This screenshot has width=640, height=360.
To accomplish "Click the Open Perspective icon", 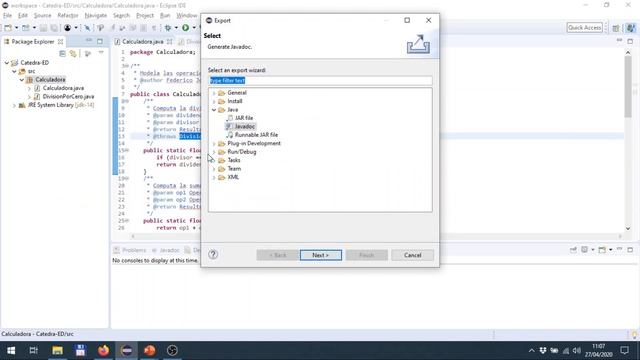I will tap(616, 28).
